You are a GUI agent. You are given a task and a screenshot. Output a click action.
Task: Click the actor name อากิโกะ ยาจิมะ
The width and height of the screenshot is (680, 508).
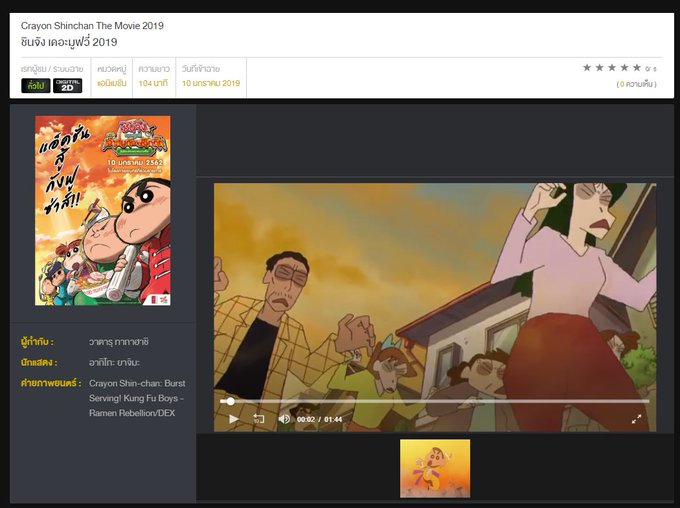coord(114,362)
